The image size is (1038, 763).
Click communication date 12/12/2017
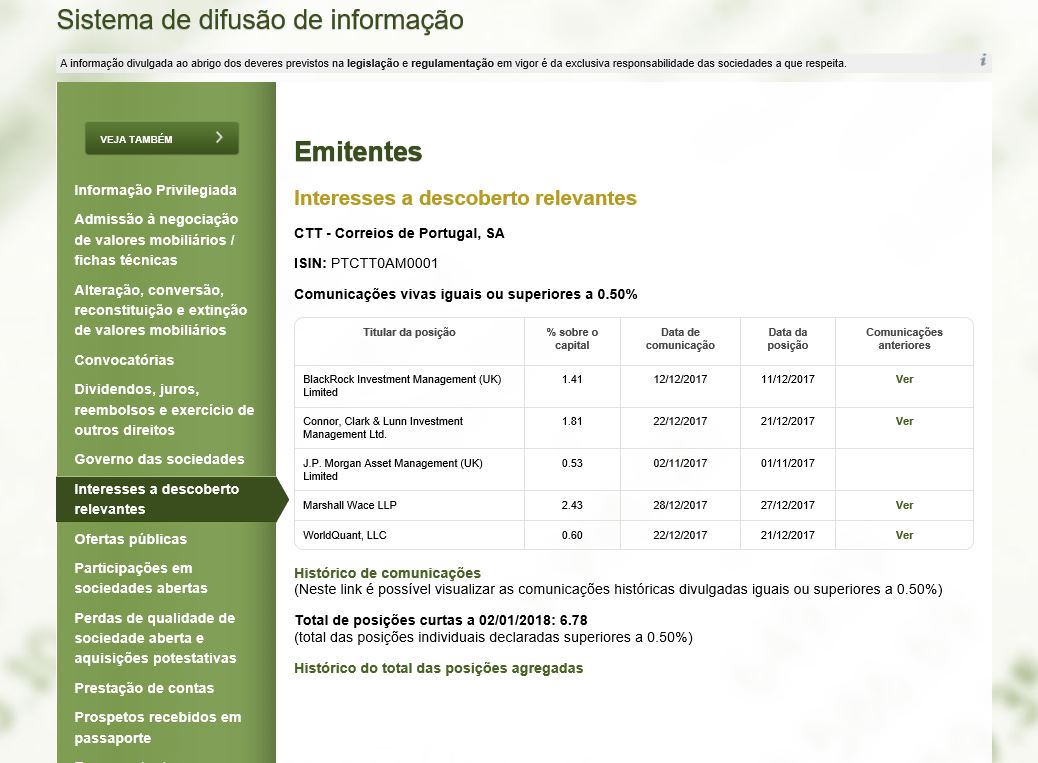tap(680, 379)
